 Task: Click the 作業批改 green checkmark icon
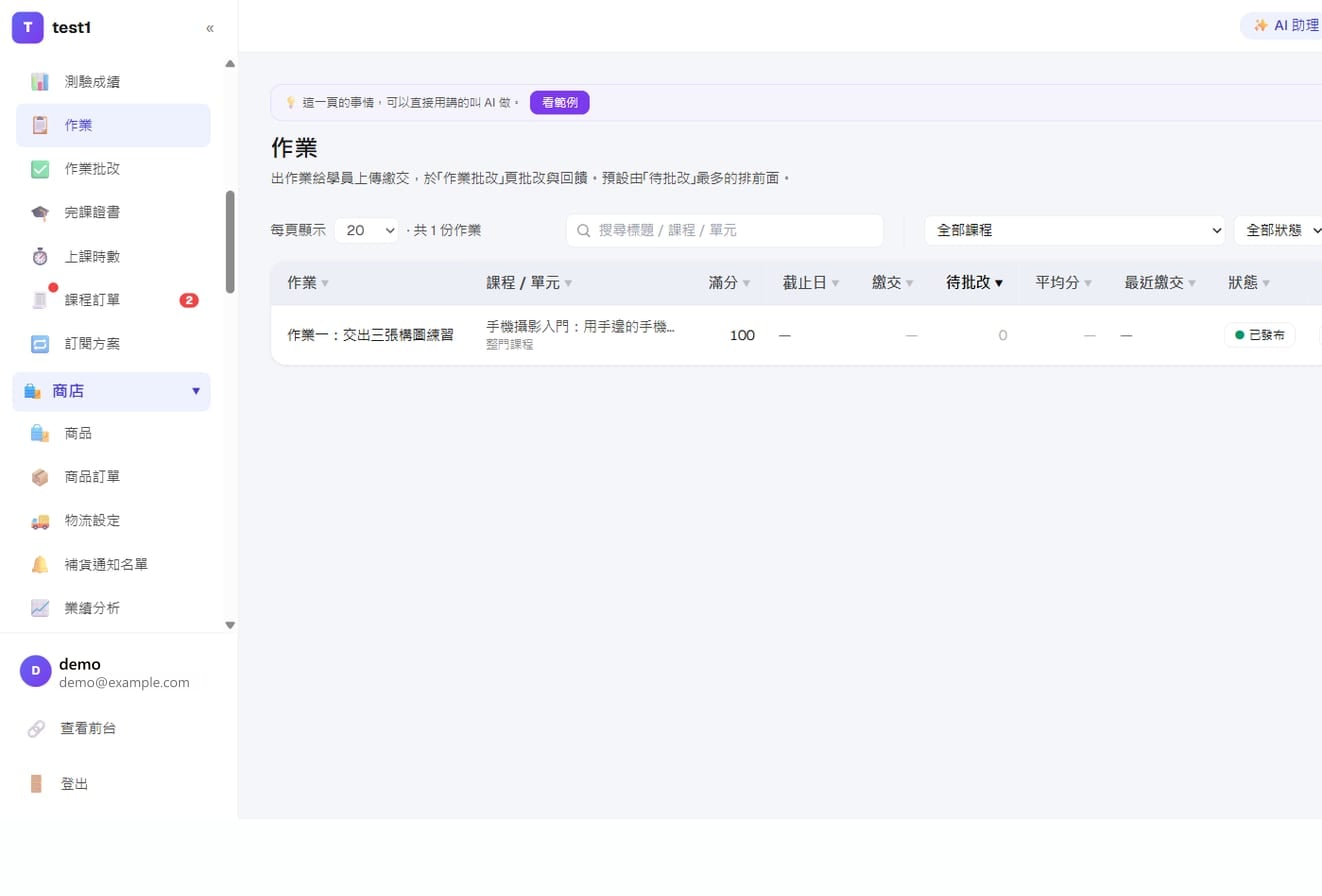coord(40,169)
